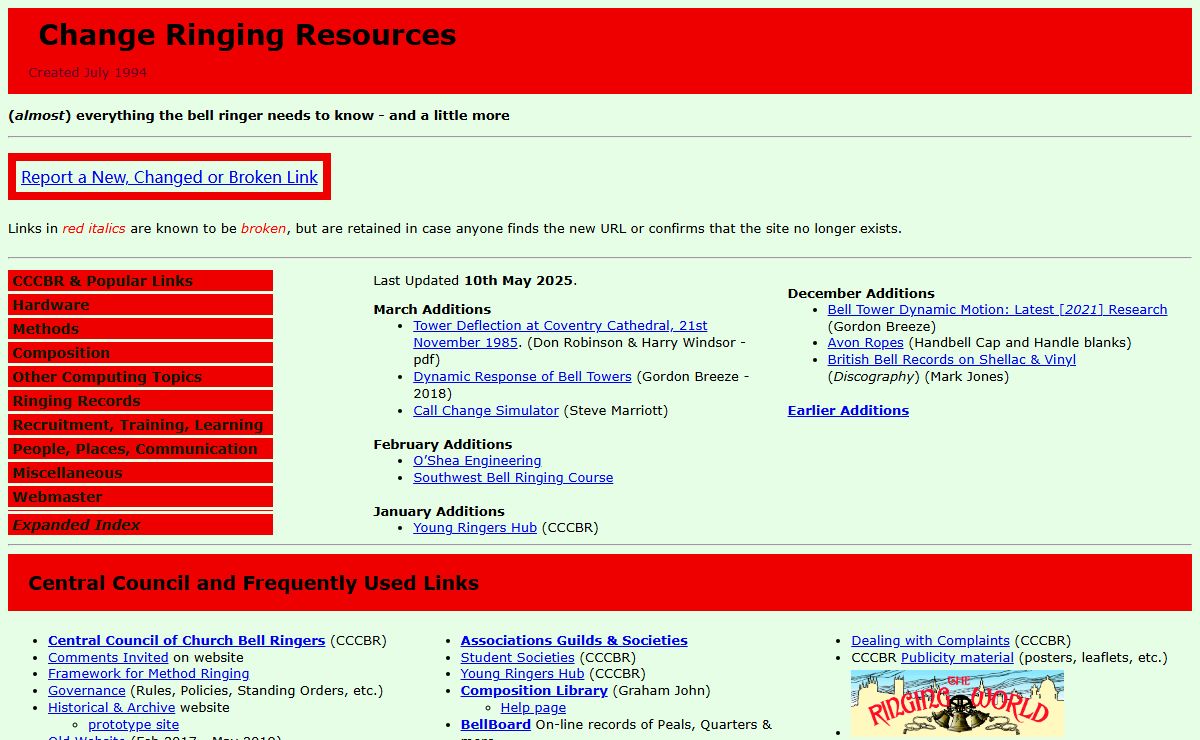The image size is (1200, 740).
Task: Click the February Additions heading
Action: click(x=442, y=444)
